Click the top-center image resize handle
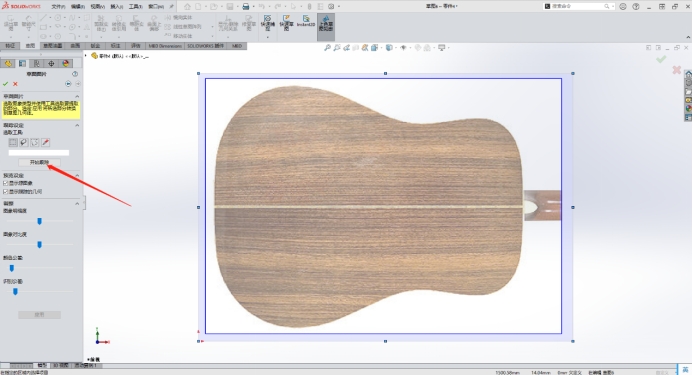The image size is (693, 375). coord(385,73)
